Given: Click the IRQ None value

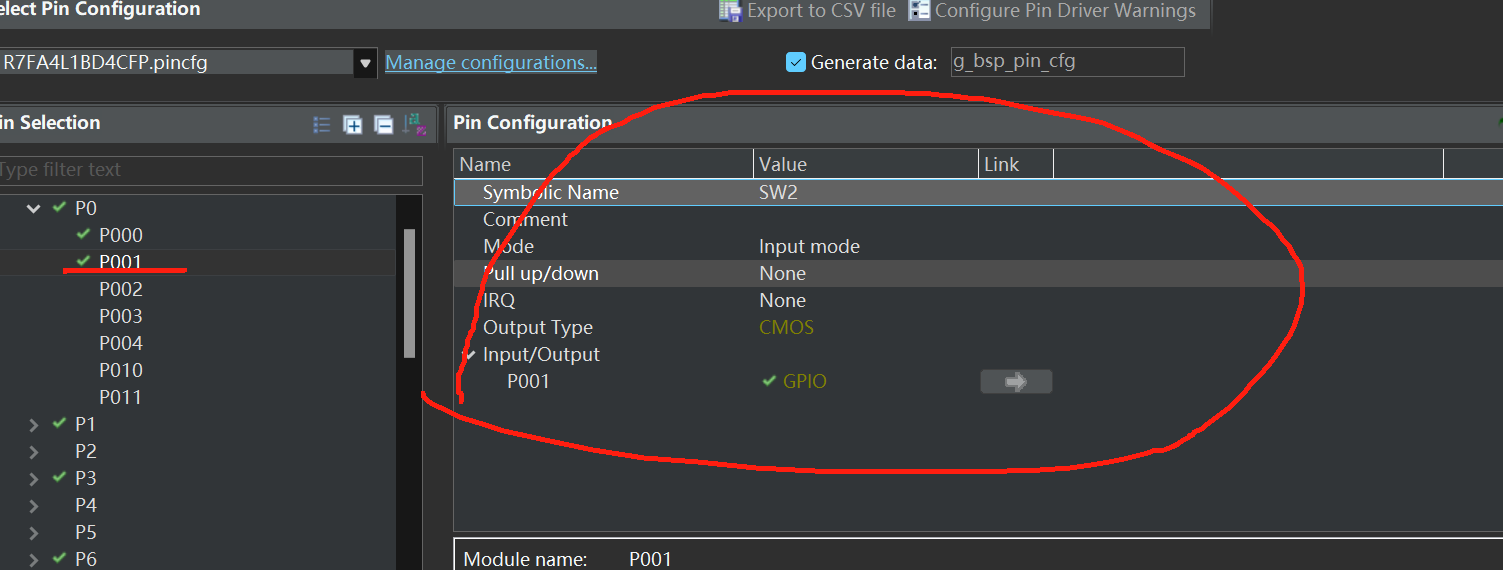Looking at the screenshot, I should [782, 300].
